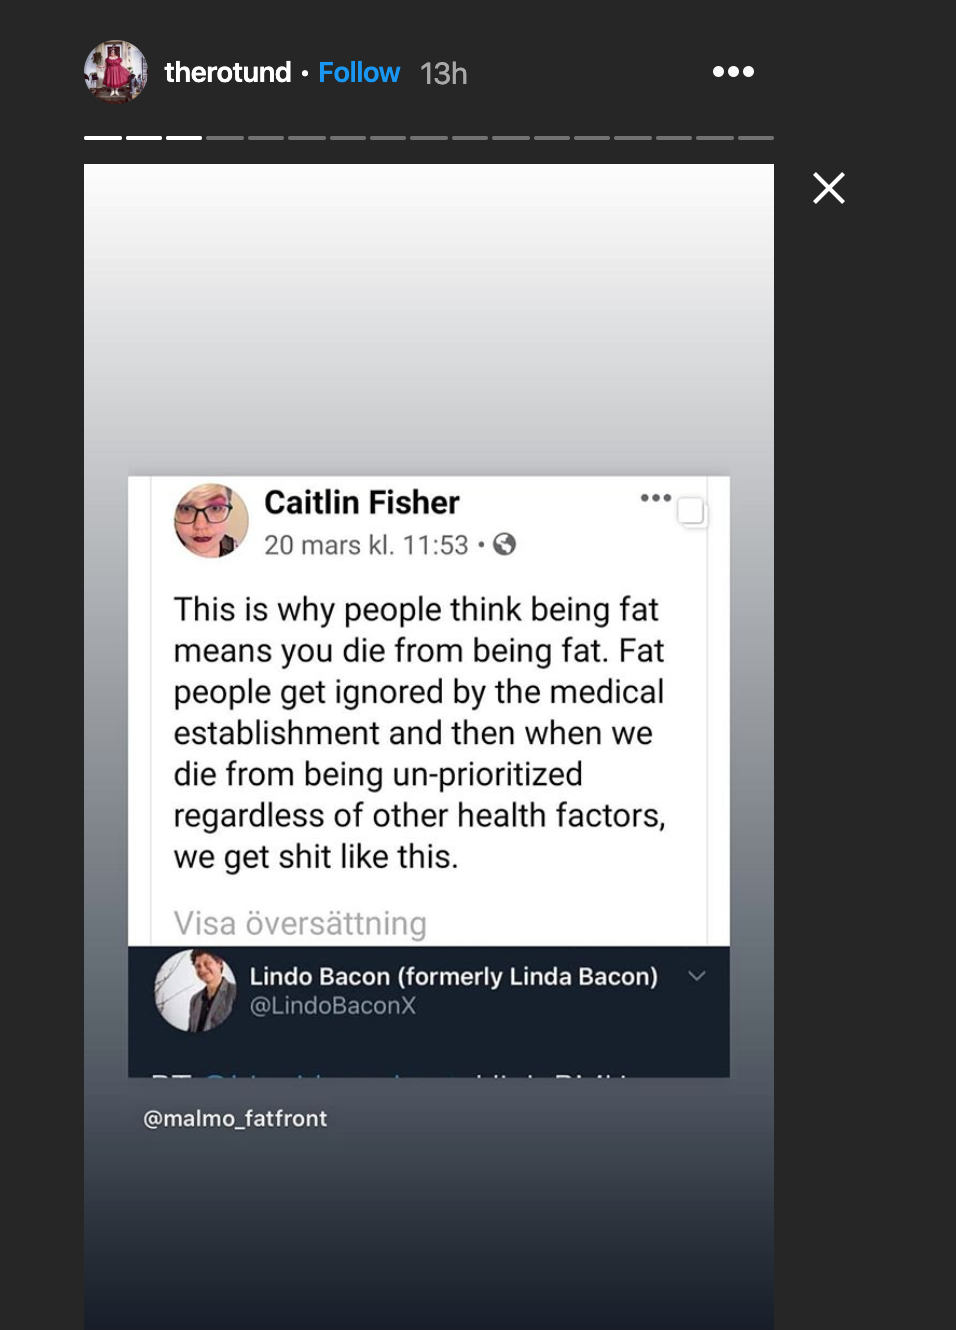Tap the @malmo_fatfront mention
The width and height of the screenshot is (956, 1330).
pos(235,1118)
